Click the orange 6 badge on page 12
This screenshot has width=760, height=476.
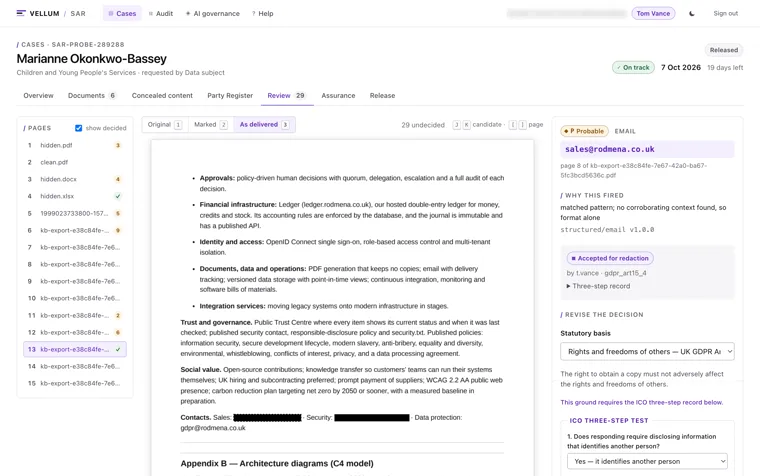[x=118, y=333]
